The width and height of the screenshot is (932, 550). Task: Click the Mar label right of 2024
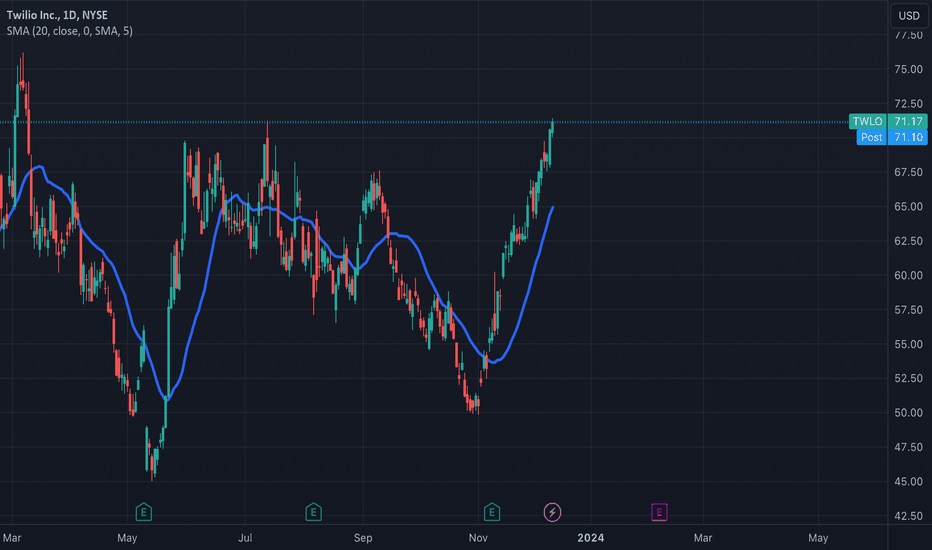[703, 538]
